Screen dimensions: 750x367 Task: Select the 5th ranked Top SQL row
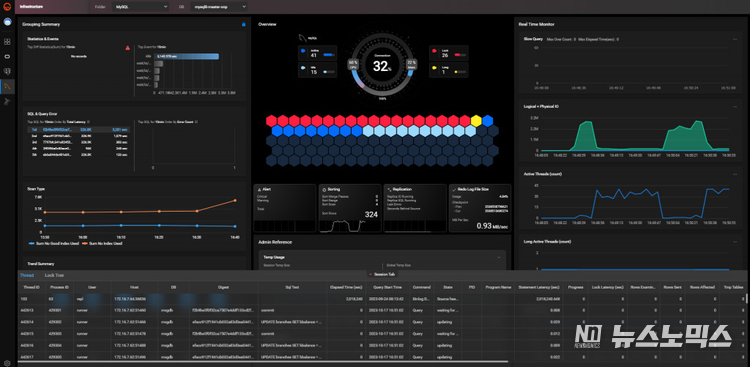[x=79, y=155]
